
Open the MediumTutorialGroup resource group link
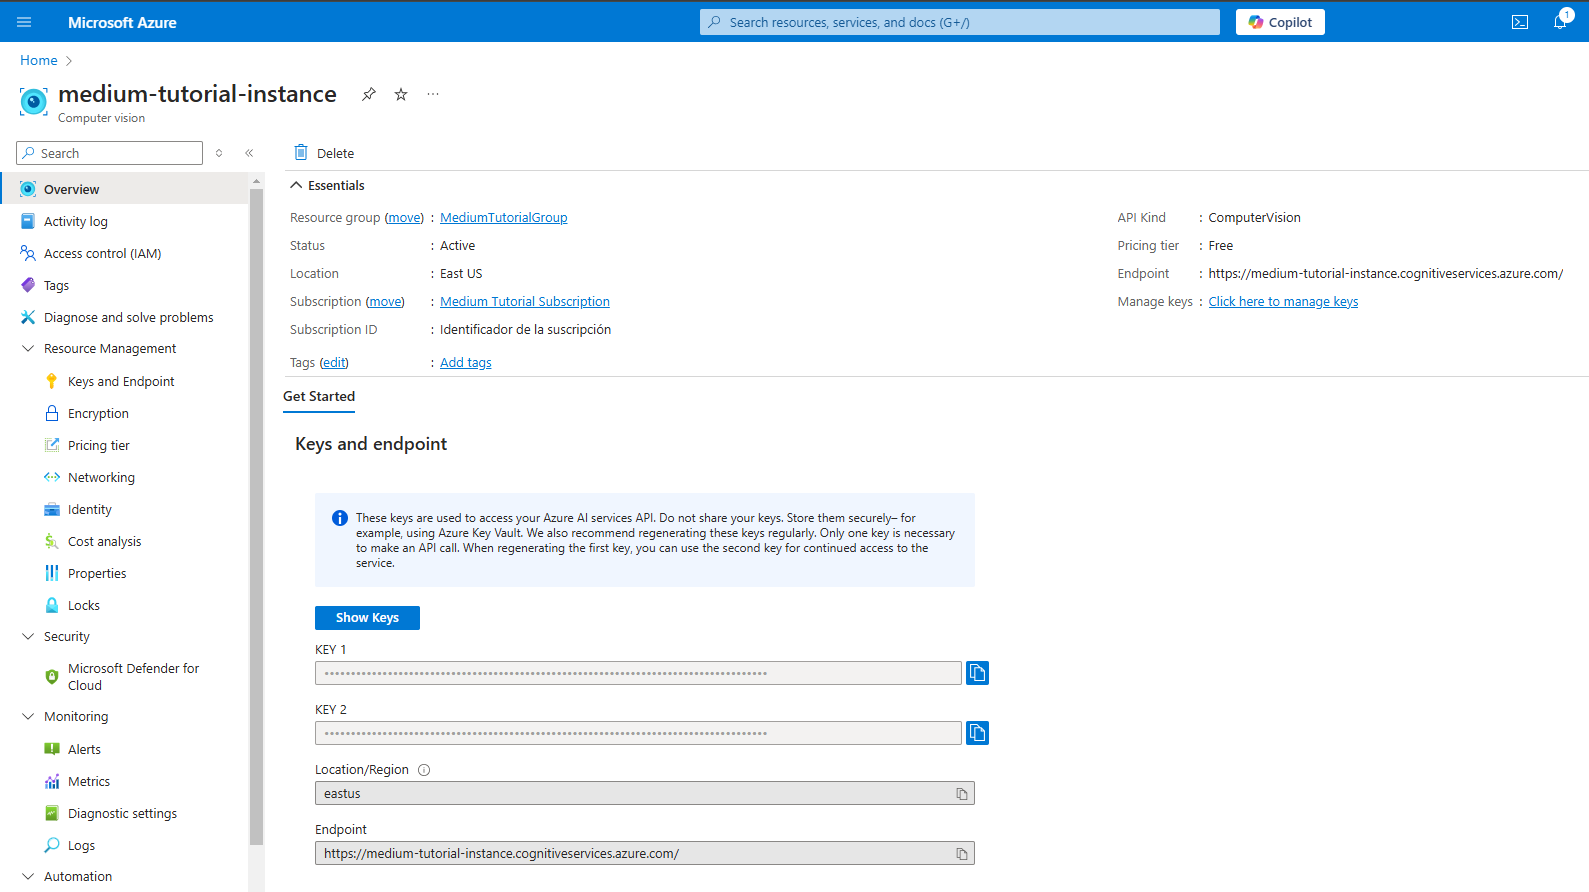504,217
